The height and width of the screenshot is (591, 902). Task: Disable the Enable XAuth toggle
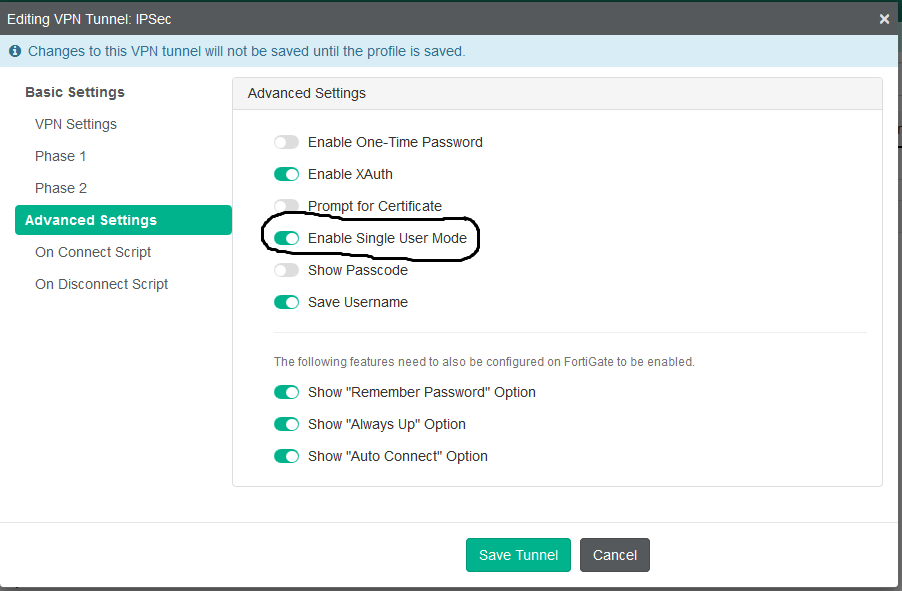point(287,174)
